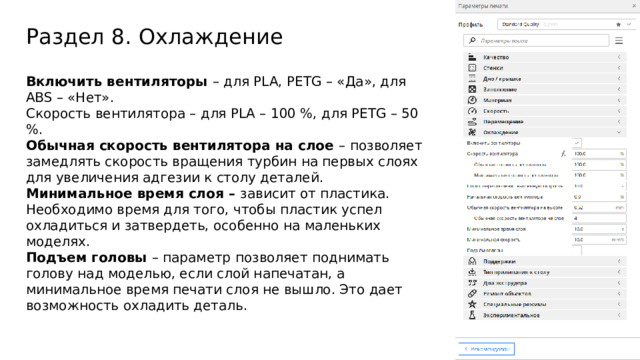The height and width of the screenshot is (360, 640).
Task: Collapse Охлаждение section via its chevron
Action: (619, 132)
